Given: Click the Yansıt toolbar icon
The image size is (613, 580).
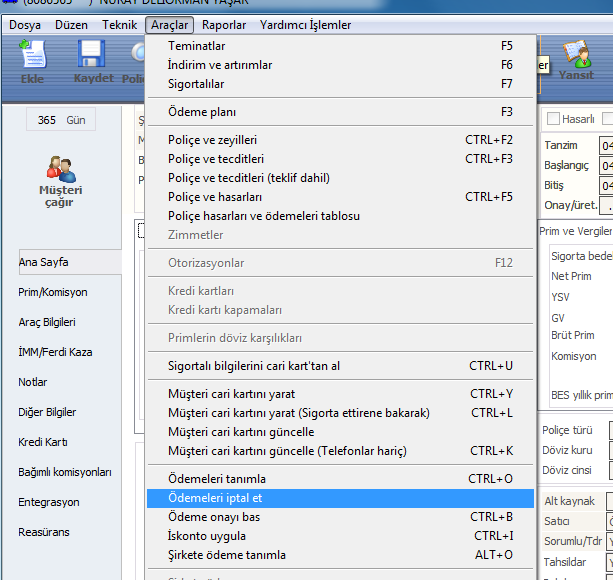Looking at the screenshot, I should (576, 61).
